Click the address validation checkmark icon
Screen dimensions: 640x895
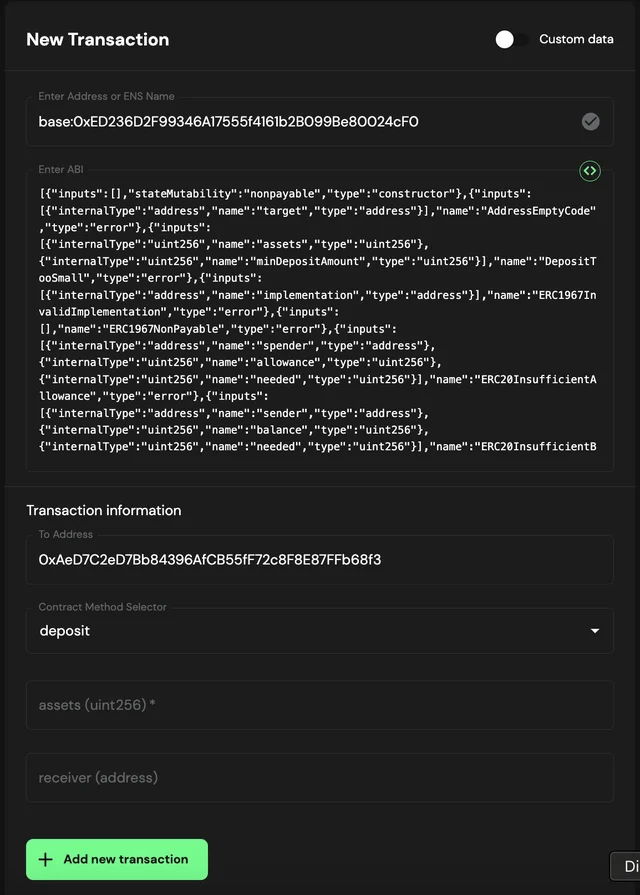point(589,121)
